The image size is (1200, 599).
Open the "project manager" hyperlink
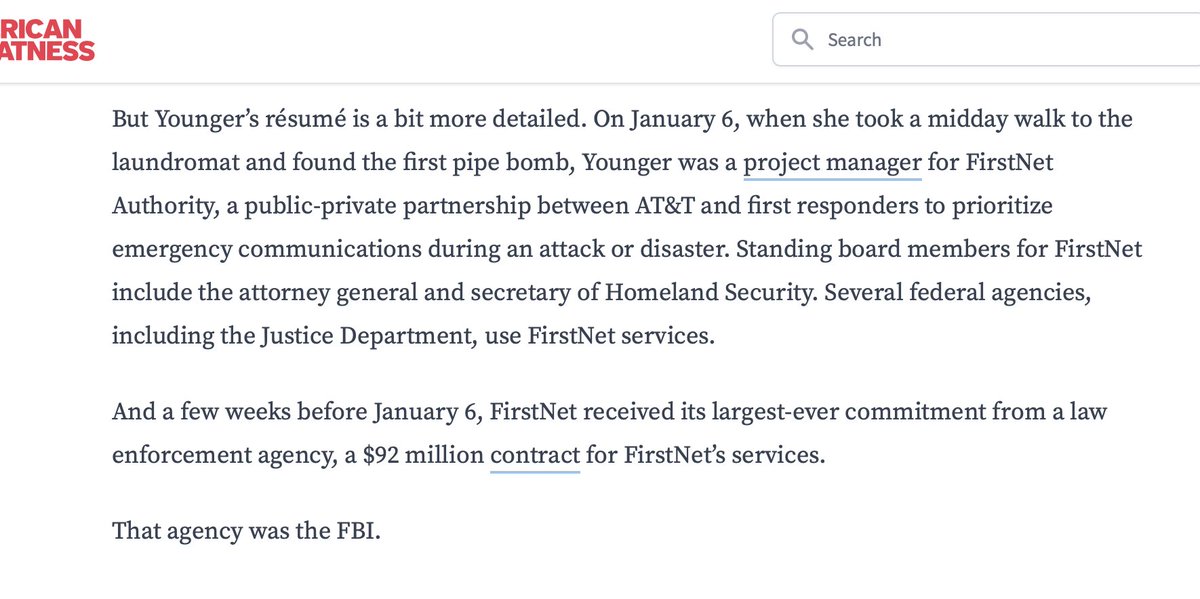(833, 163)
